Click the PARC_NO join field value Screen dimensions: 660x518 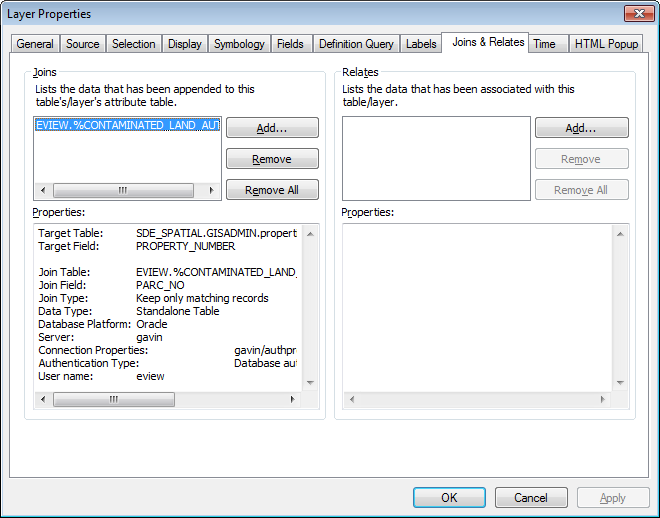tap(160, 285)
